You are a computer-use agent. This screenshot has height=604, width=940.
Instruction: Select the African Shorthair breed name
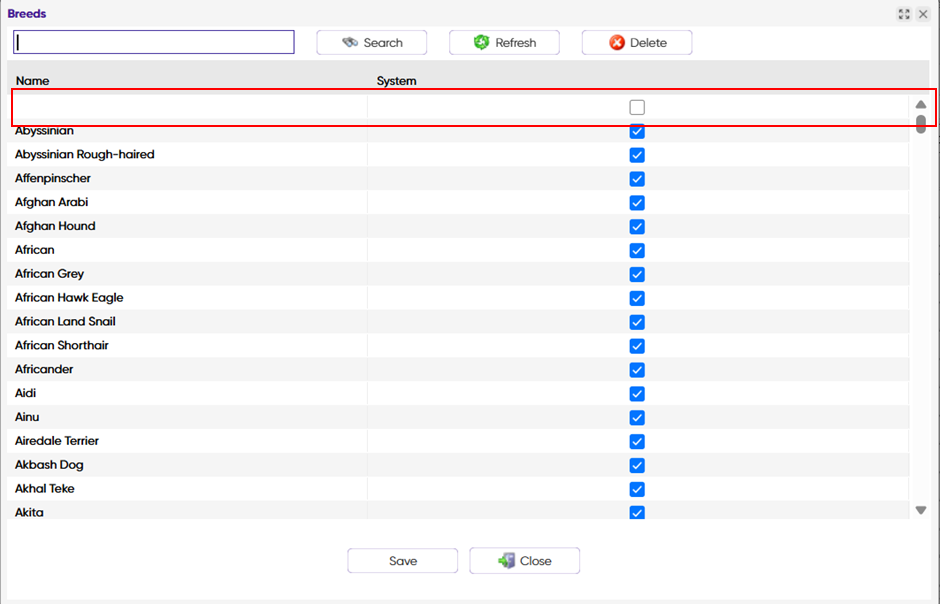click(x=62, y=346)
